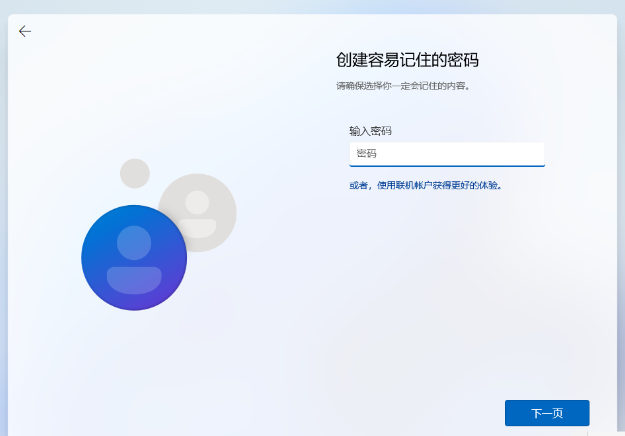
Task: Click the large blue user avatar
Action: coord(133,258)
